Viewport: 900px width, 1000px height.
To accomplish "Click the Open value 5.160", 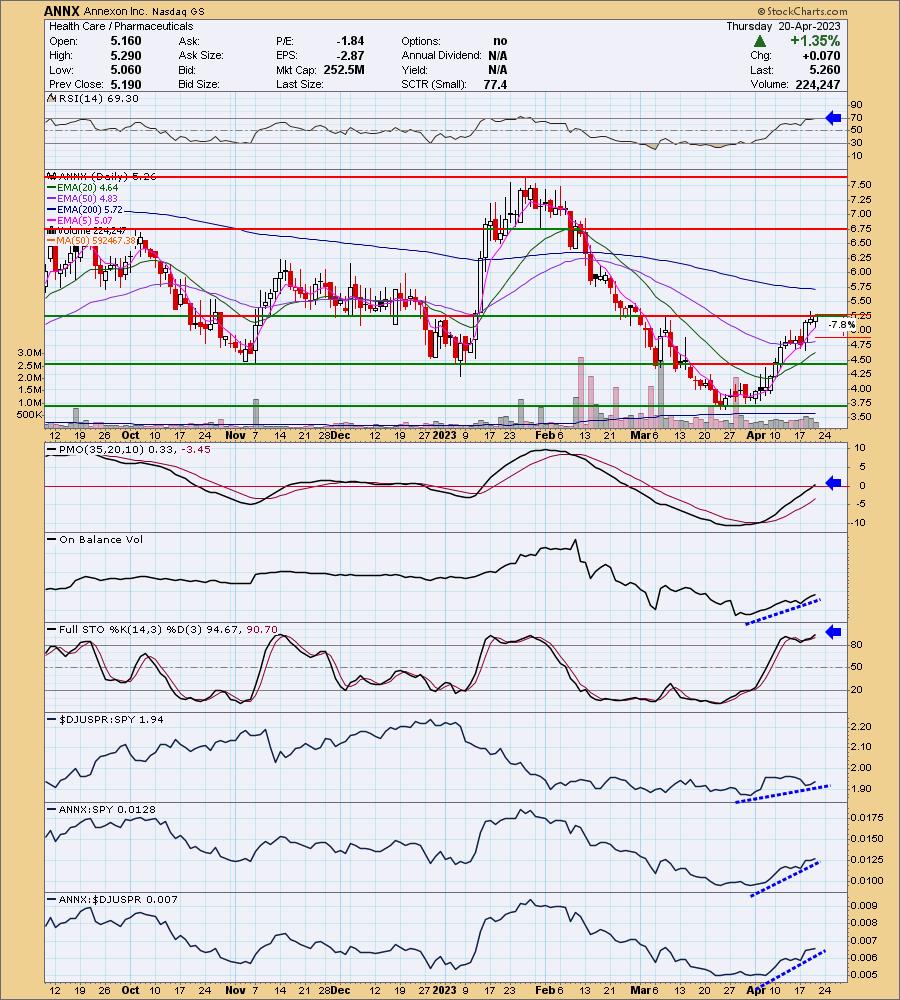I will pos(126,41).
